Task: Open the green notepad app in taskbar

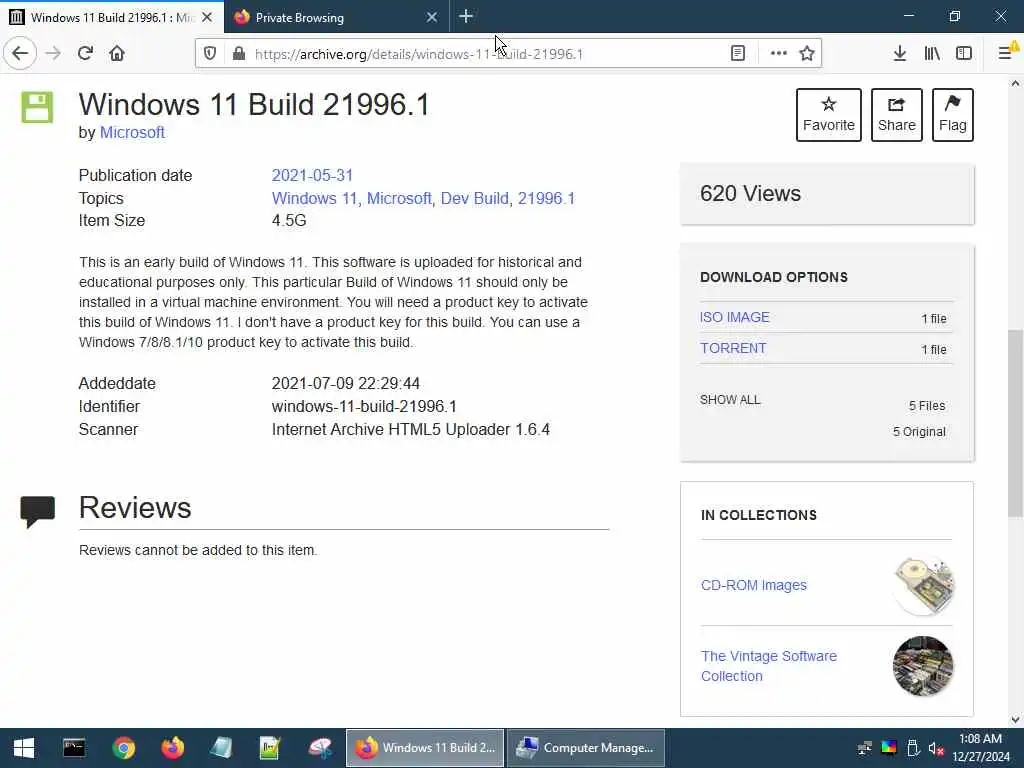Action: [x=270, y=748]
